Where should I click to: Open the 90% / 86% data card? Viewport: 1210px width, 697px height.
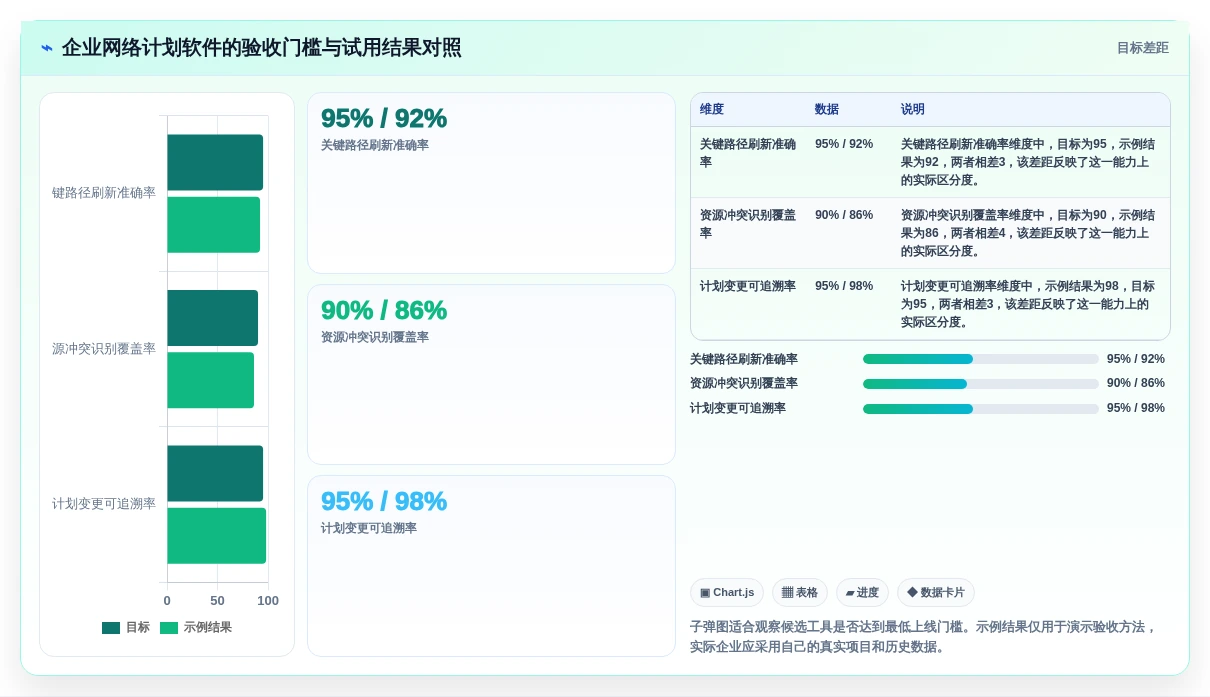(491, 375)
